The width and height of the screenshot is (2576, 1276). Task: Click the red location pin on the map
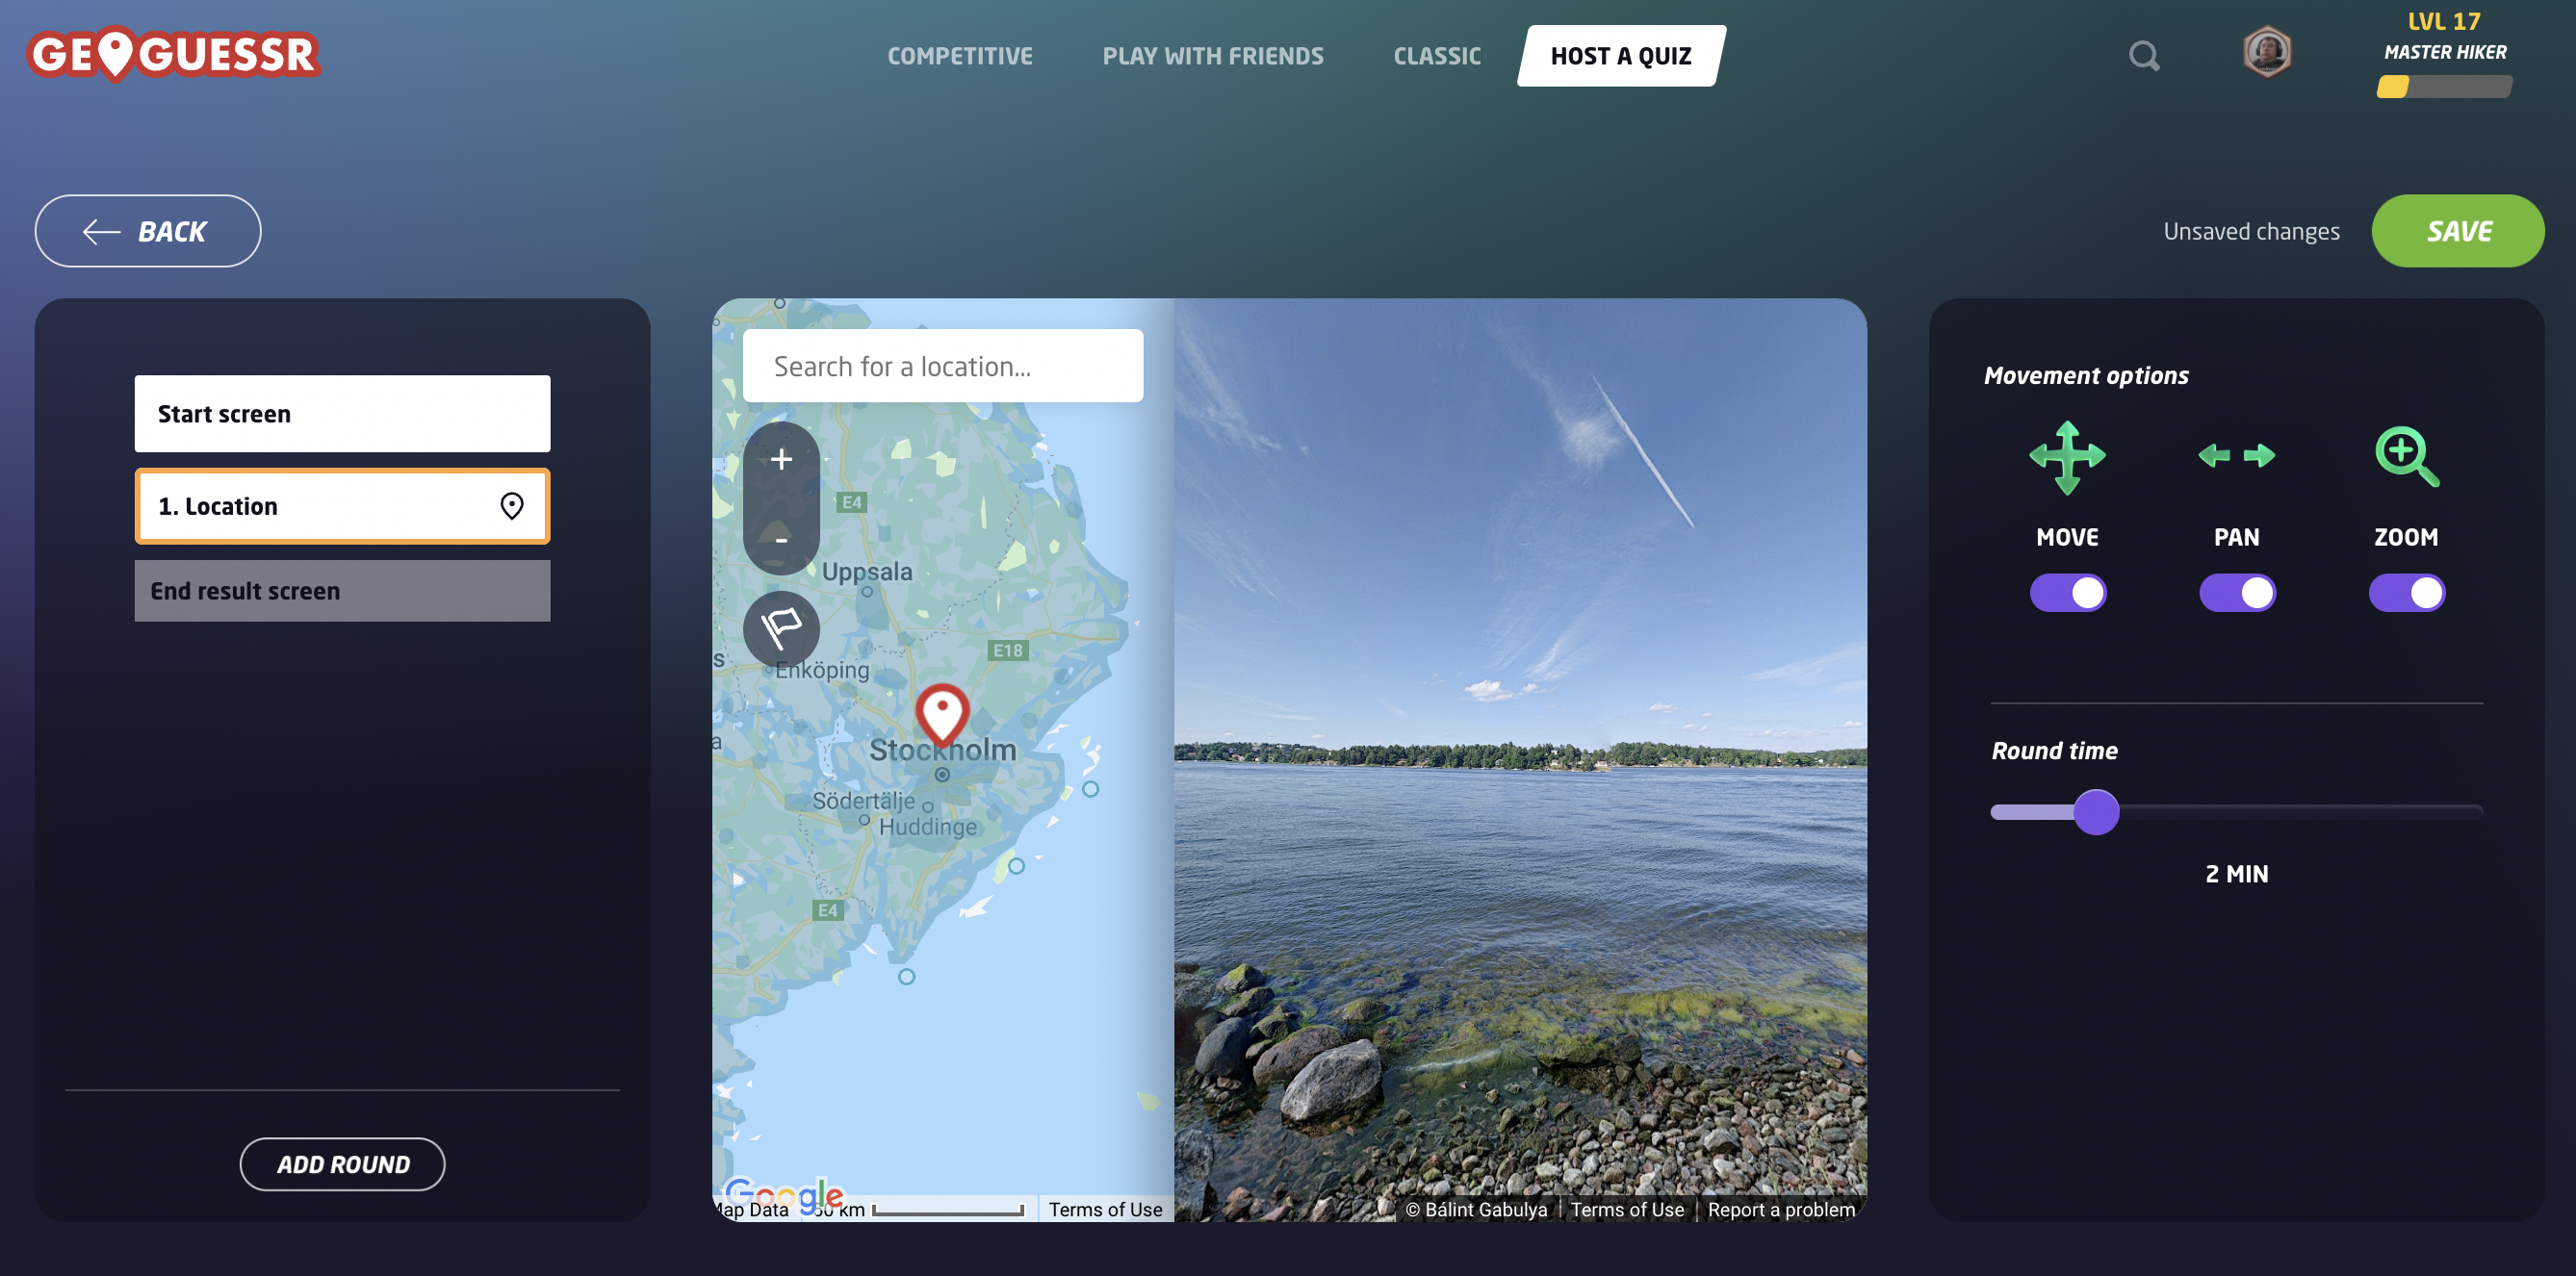(x=941, y=713)
